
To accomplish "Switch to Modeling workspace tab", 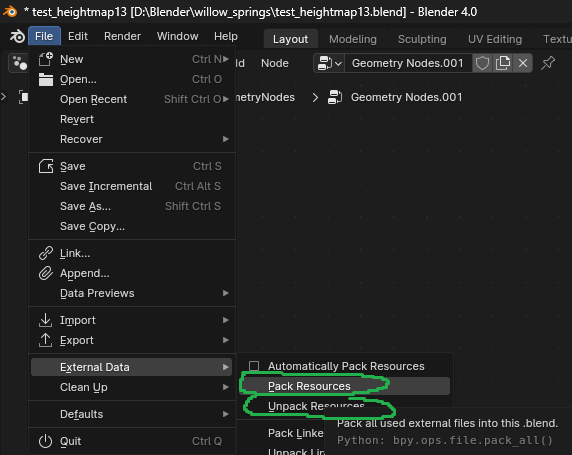I will click(353, 39).
